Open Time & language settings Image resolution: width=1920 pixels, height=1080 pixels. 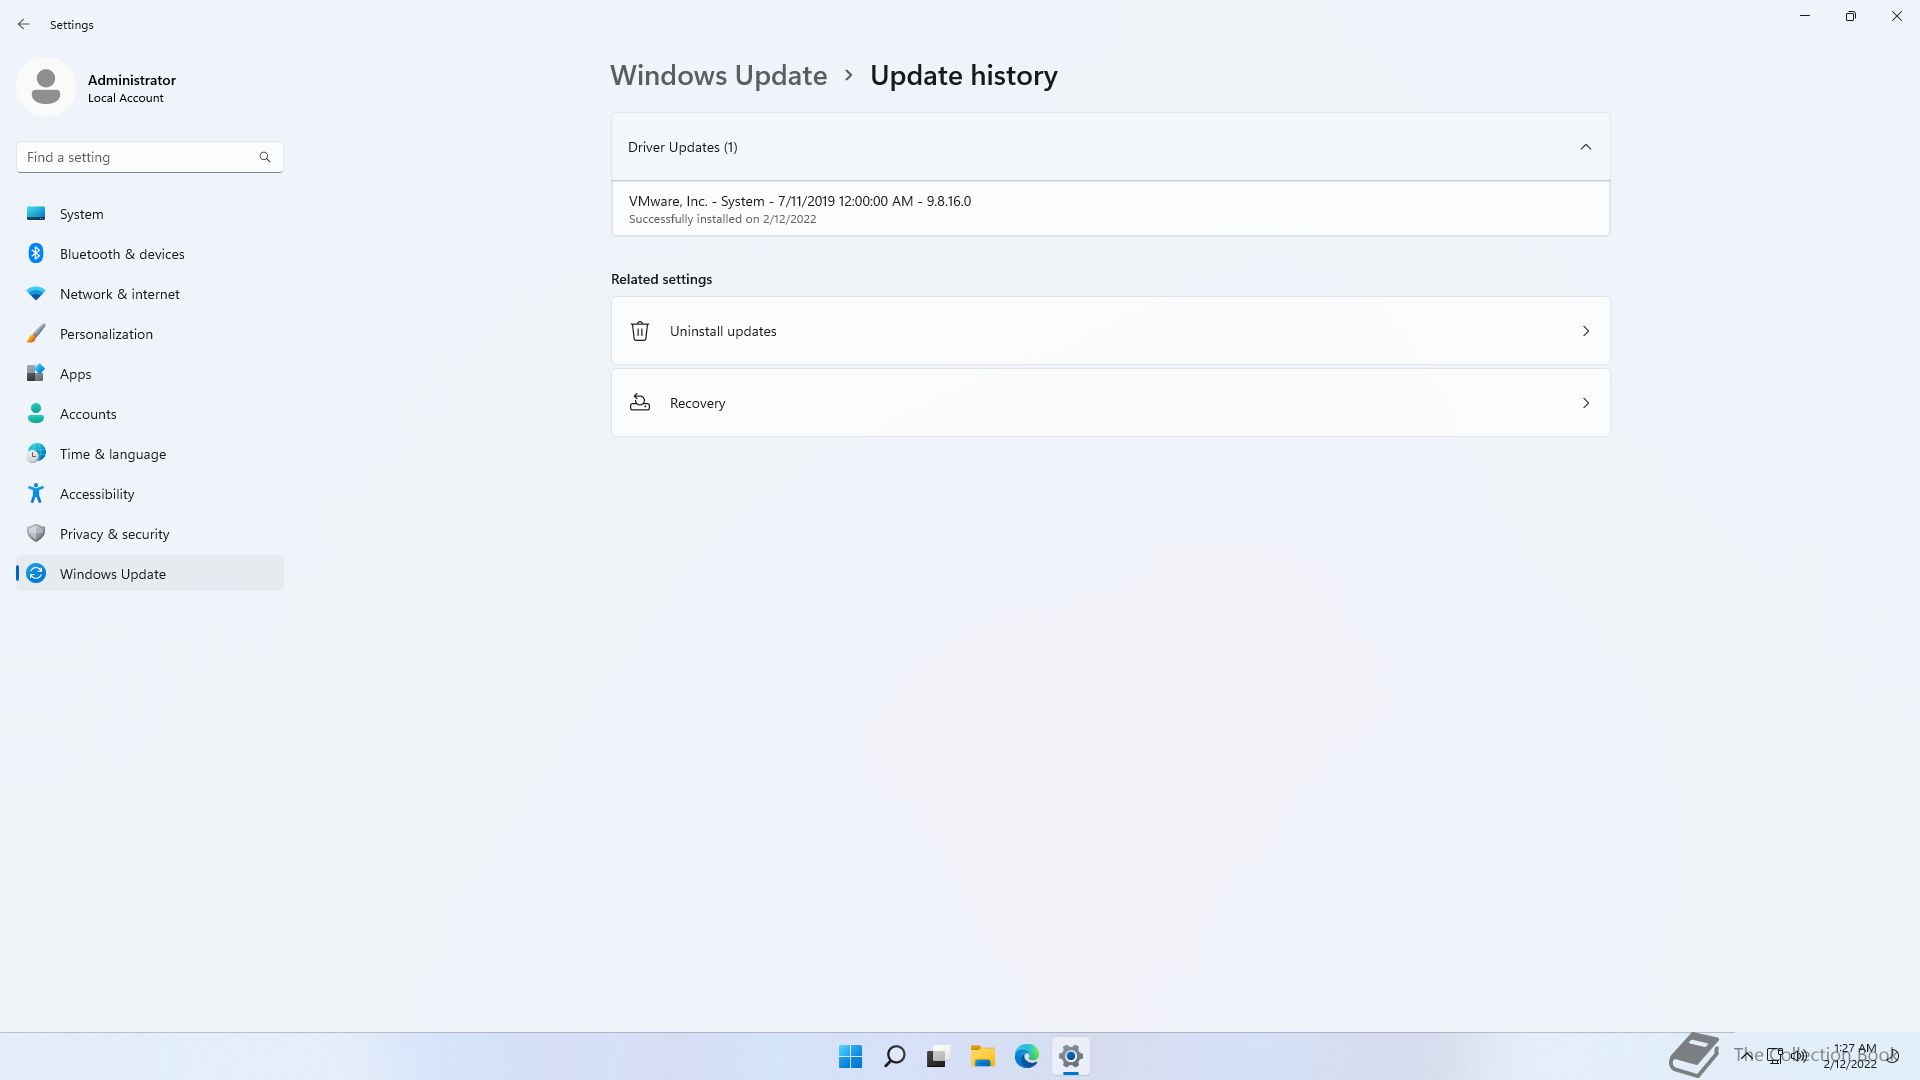pyautogui.click(x=150, y=453)
